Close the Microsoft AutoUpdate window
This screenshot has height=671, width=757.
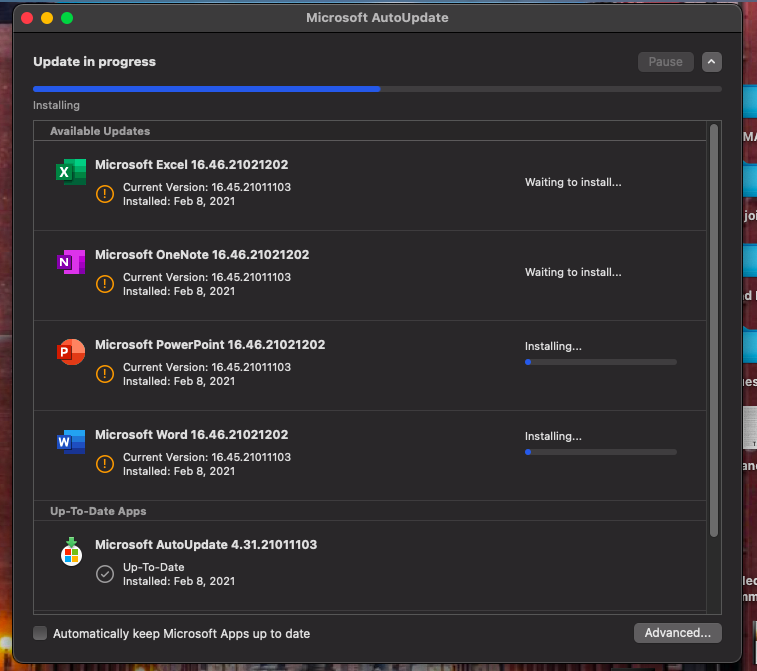pyautogui.click(x=27, y=18)
